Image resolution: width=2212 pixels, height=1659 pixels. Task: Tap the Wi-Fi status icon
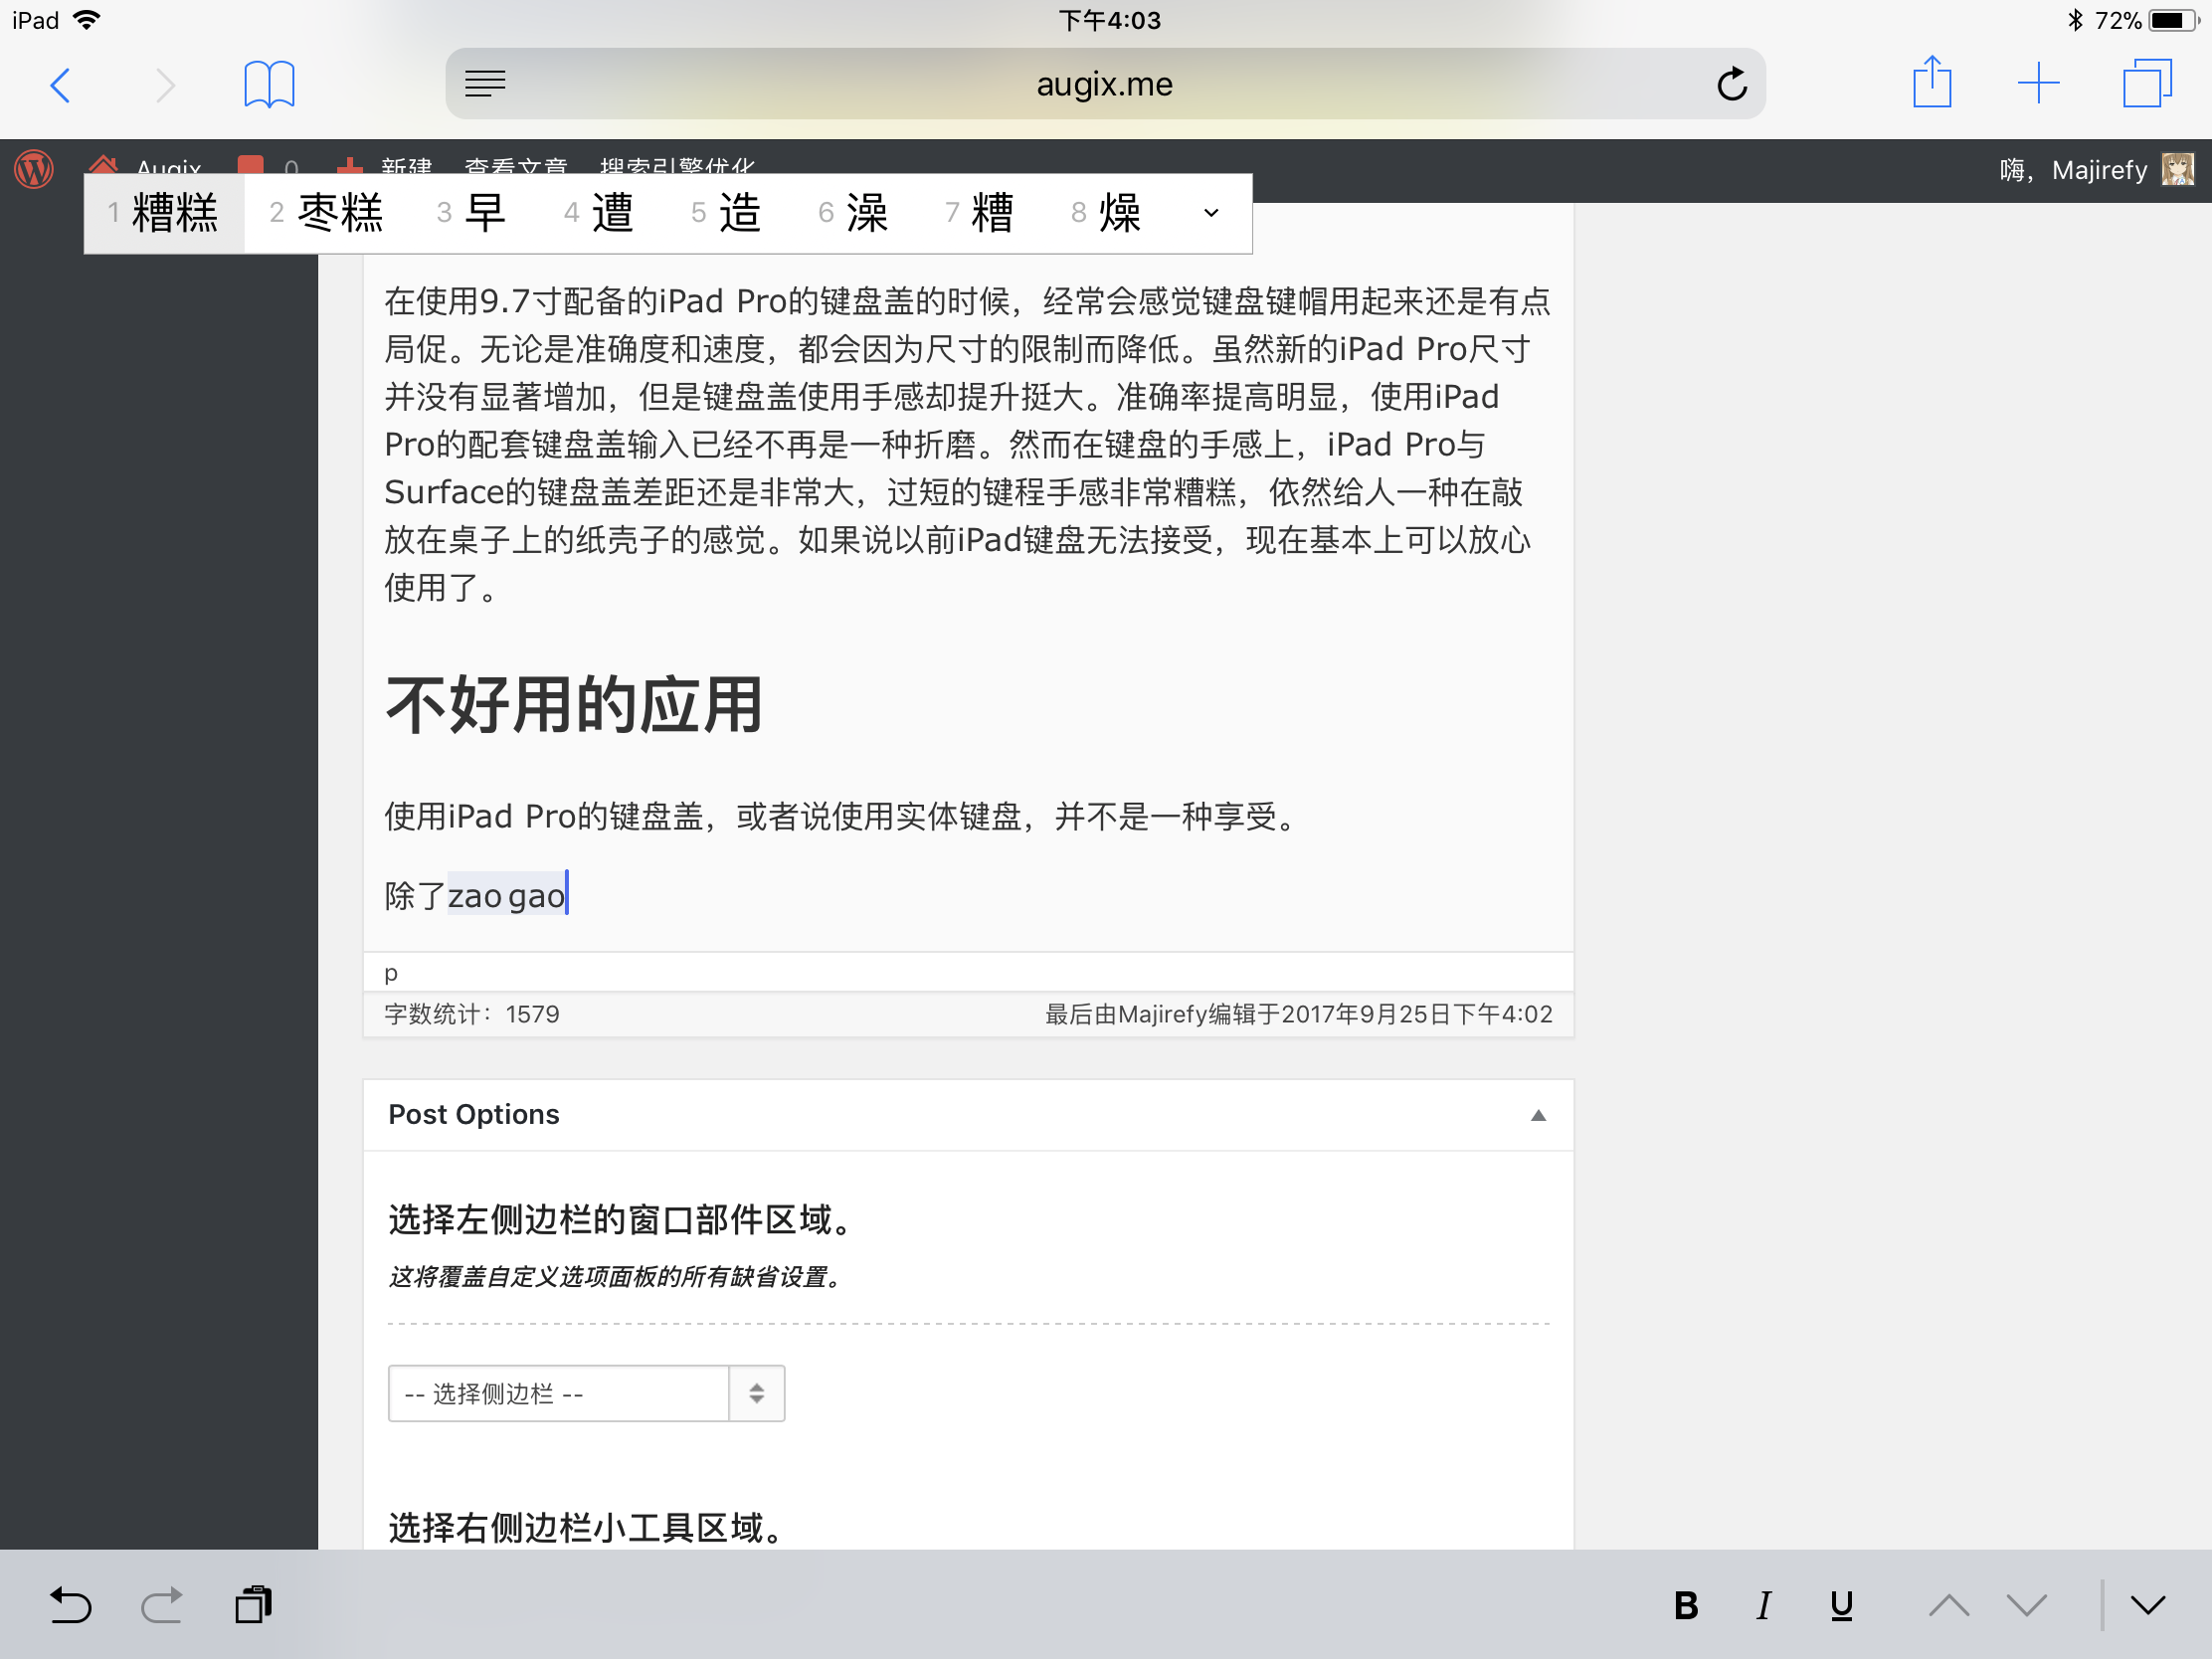(87, 20)
